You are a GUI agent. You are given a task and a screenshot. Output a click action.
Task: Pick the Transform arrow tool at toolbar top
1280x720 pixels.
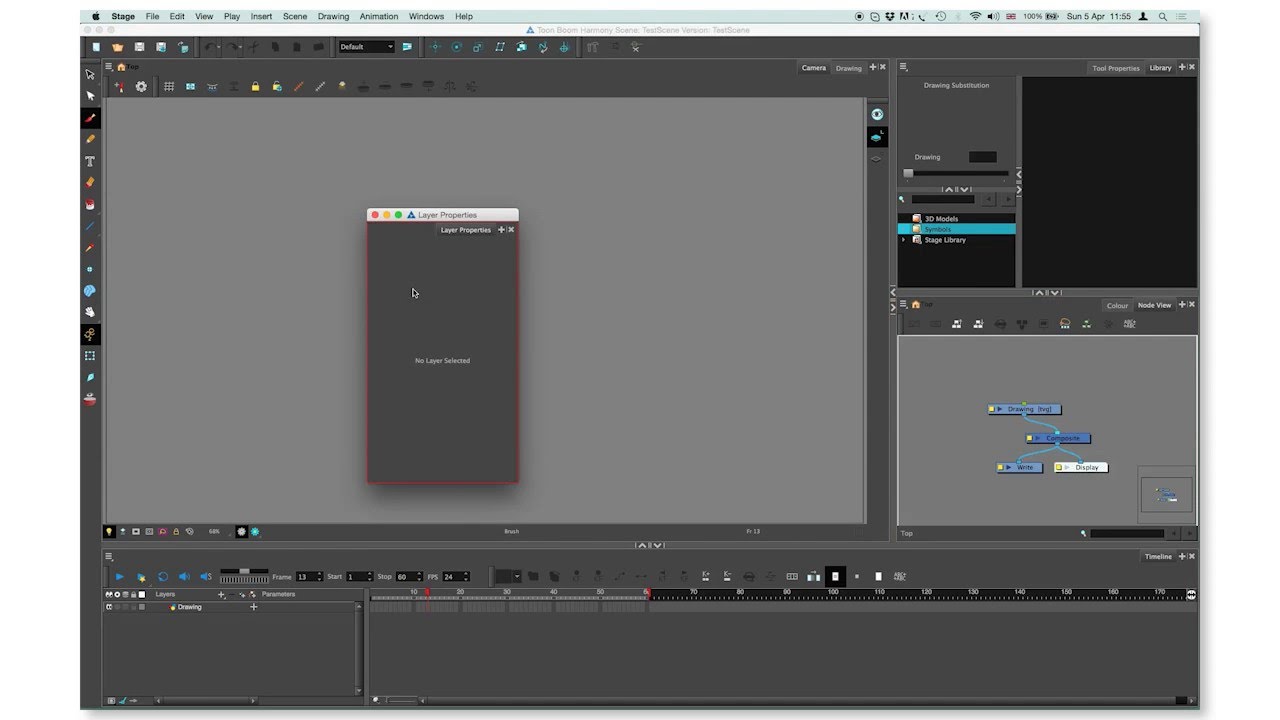(90, 75)
